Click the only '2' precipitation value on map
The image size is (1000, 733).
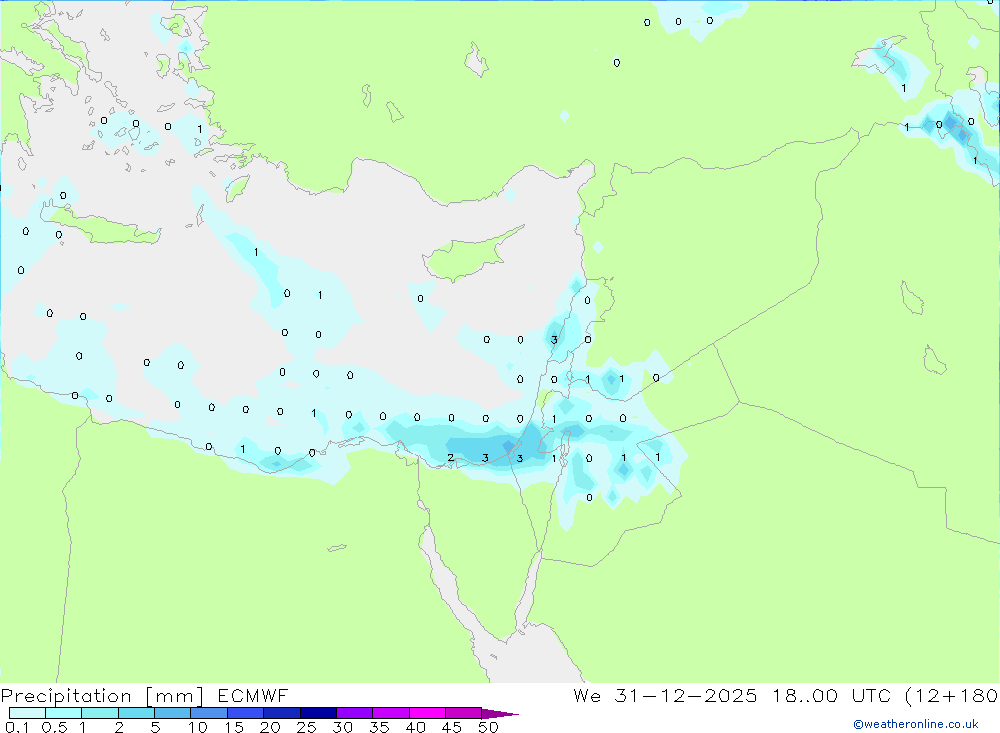[451, 458]
